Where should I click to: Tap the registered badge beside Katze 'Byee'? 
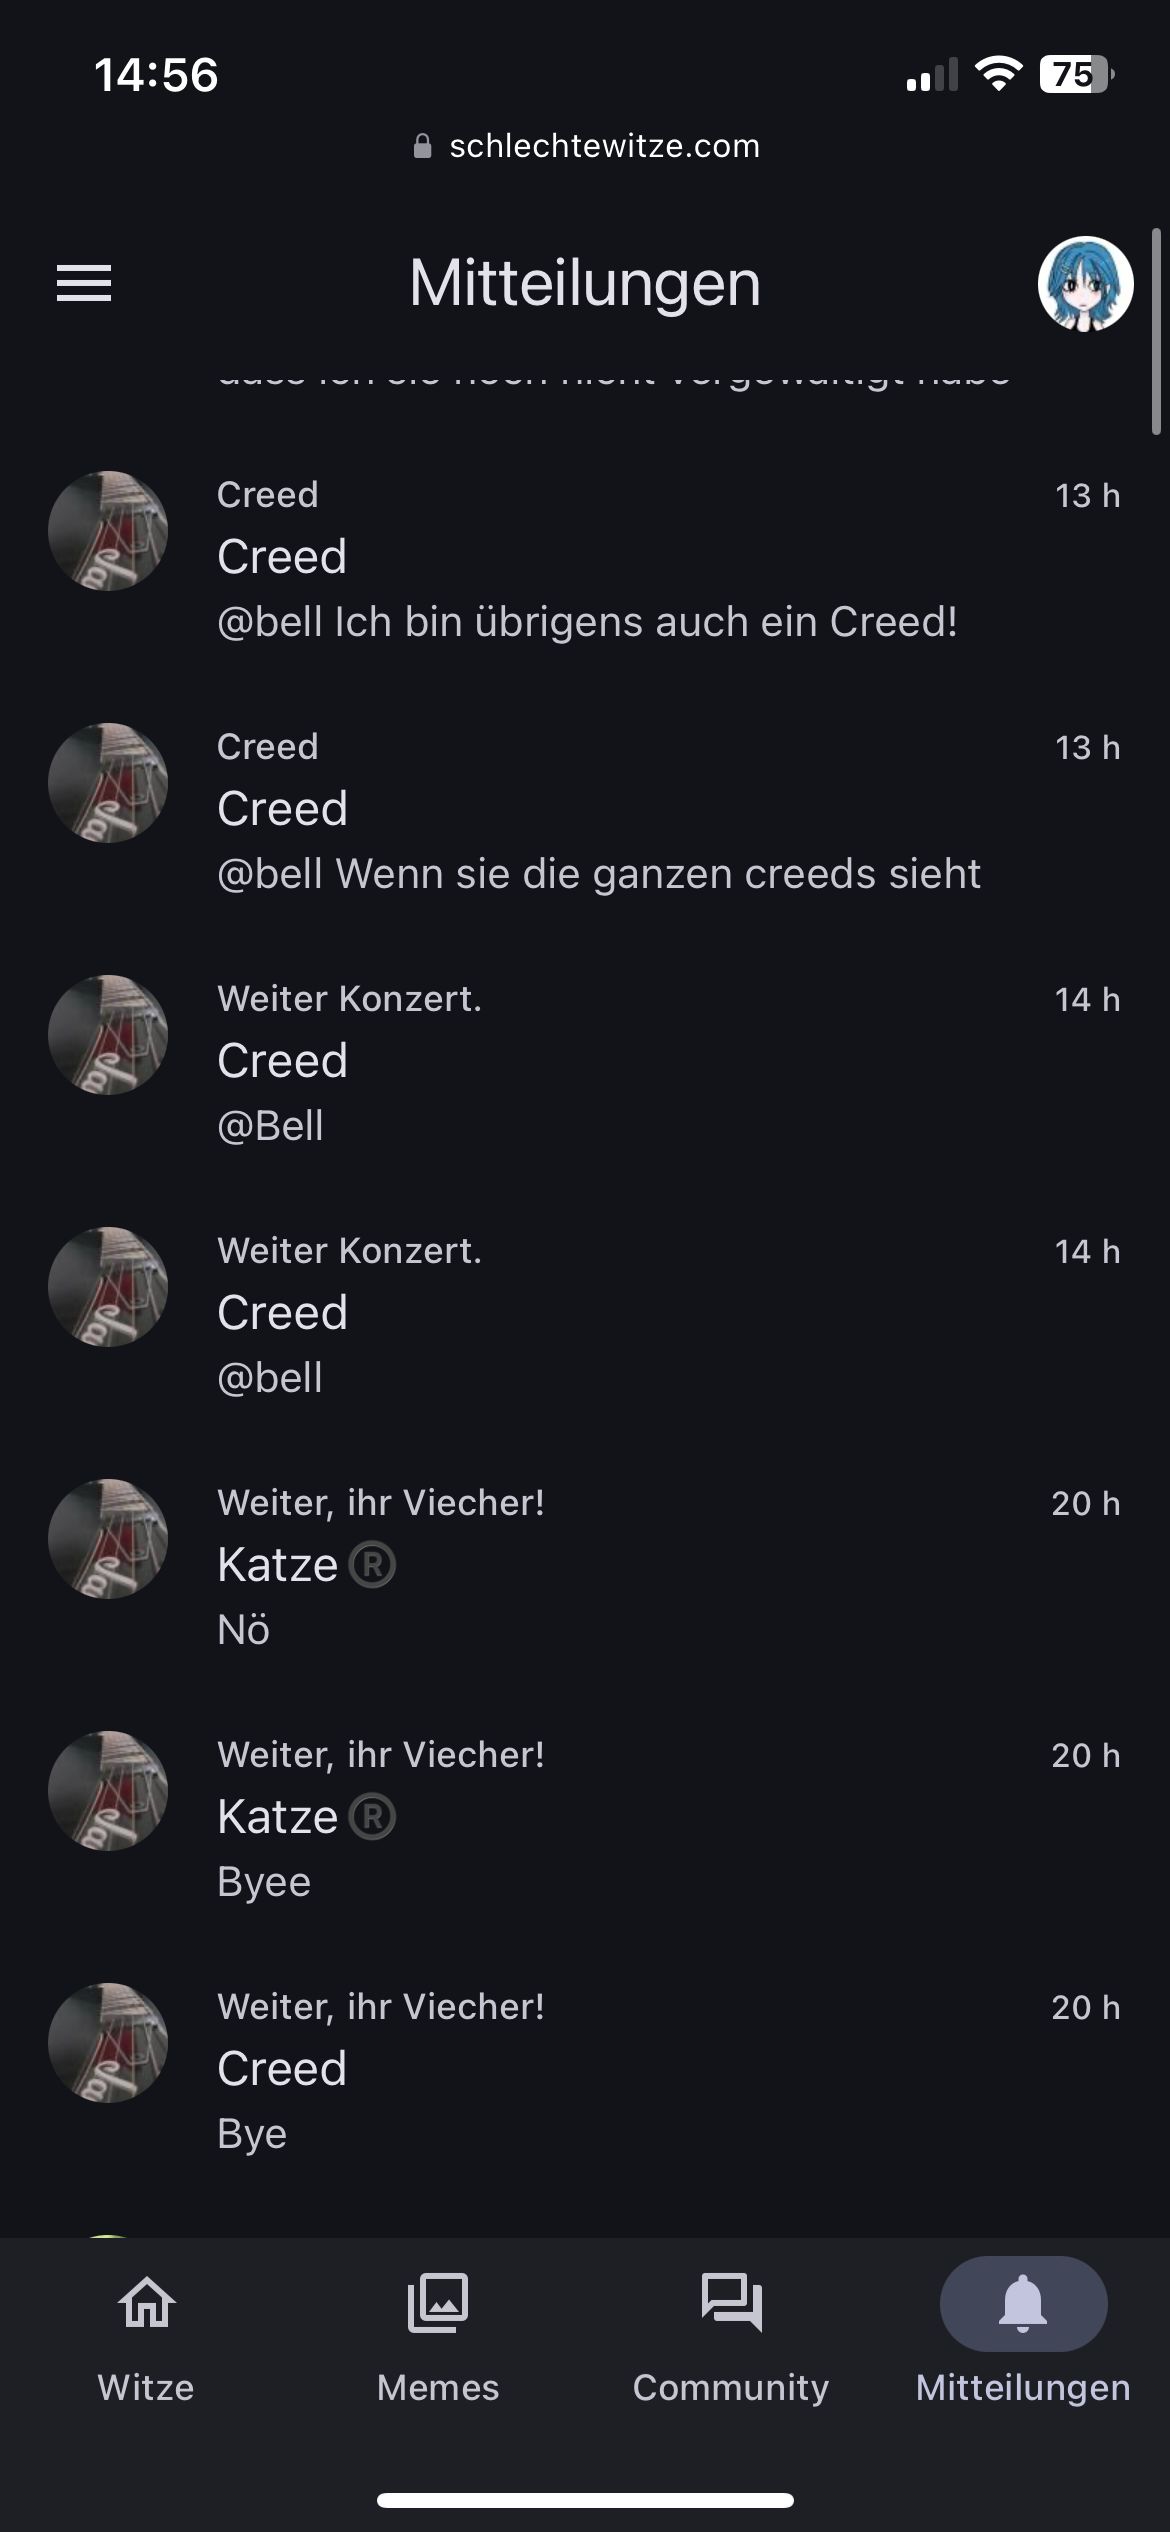coord(372,1817)
